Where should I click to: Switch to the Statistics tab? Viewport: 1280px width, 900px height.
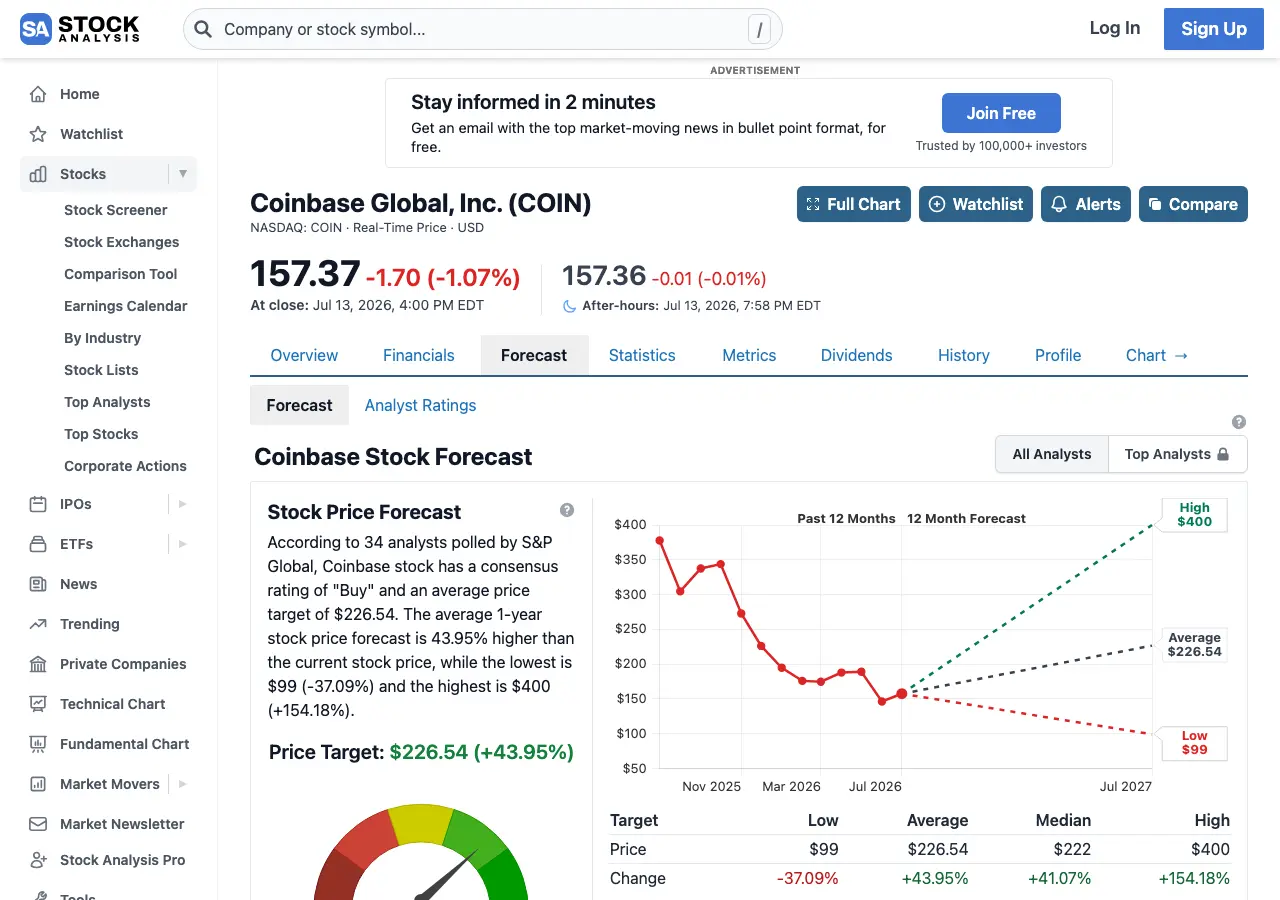coord(642,355)
